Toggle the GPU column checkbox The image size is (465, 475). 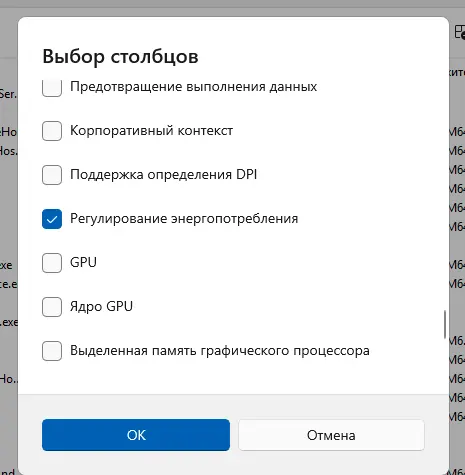point(52,263)
